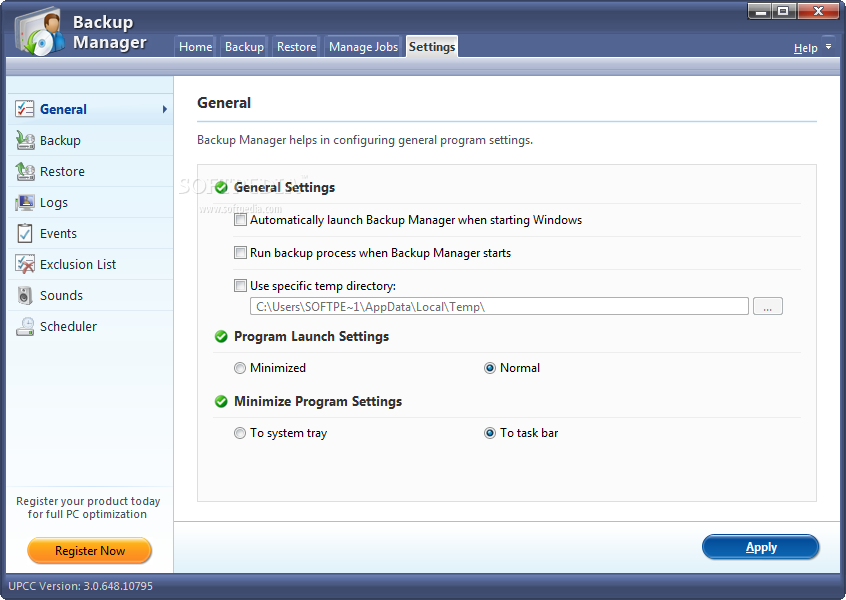Switch to the Home tab
The image size is (846, 600).
click(195, 47)
